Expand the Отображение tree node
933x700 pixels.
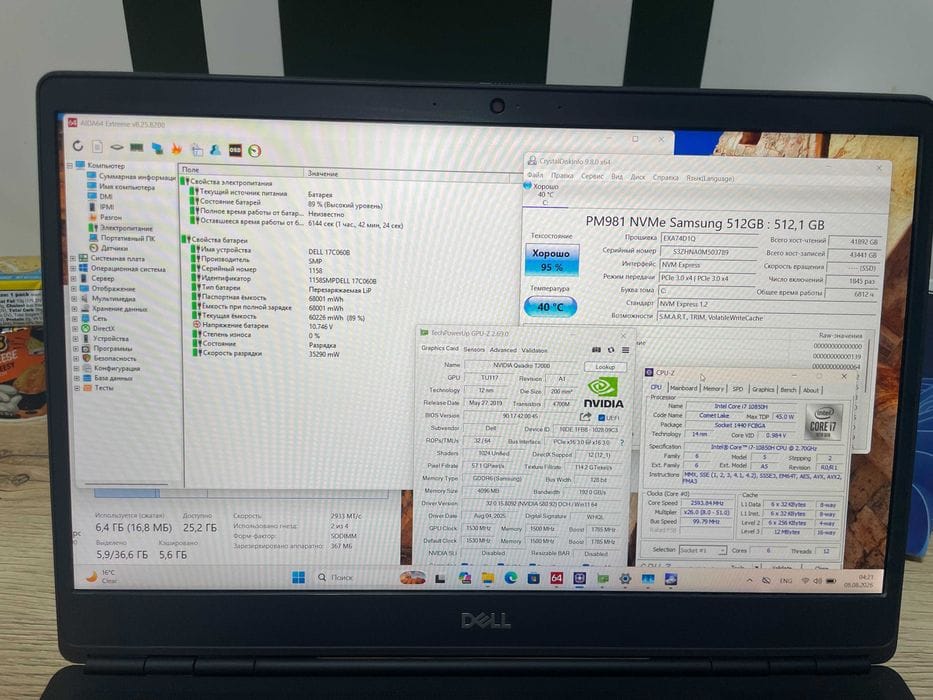(74, 289)
